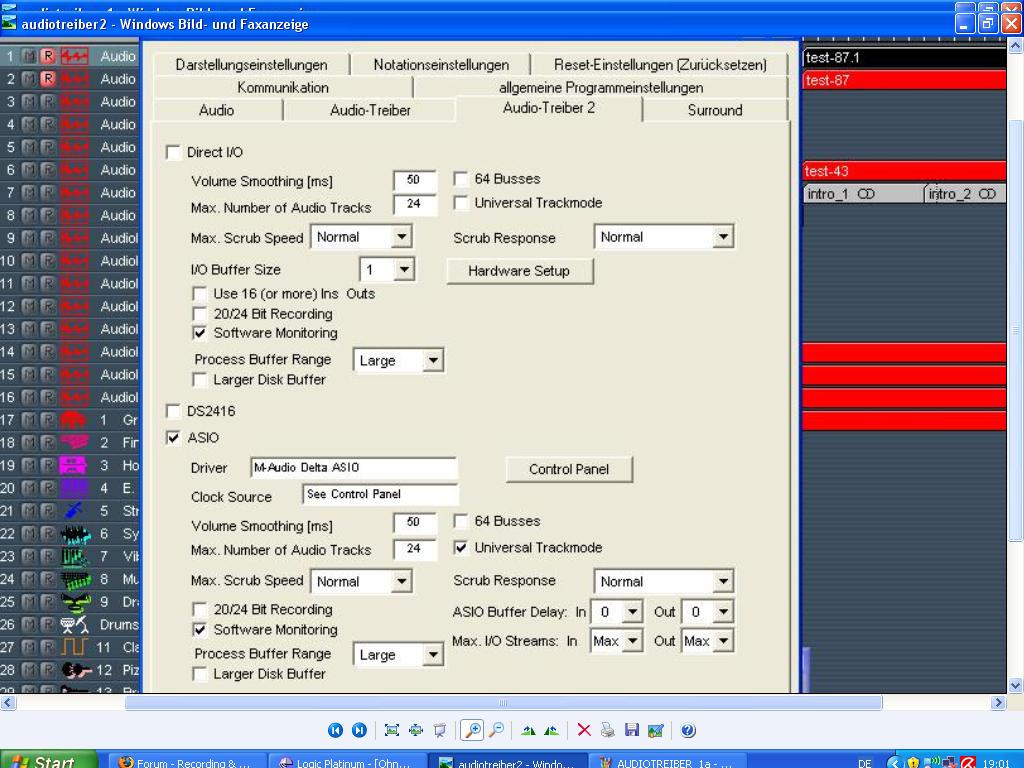Tick Use 16 (or more) Ins Outs
1024x768 pixels.
point(200,294)
